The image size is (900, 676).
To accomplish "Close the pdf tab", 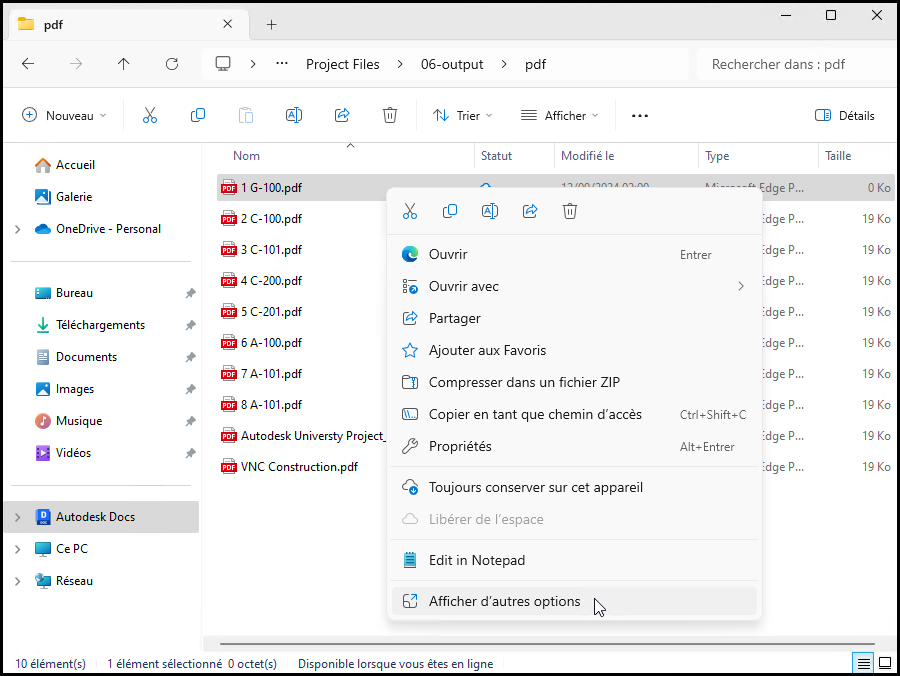I will 227,24.
